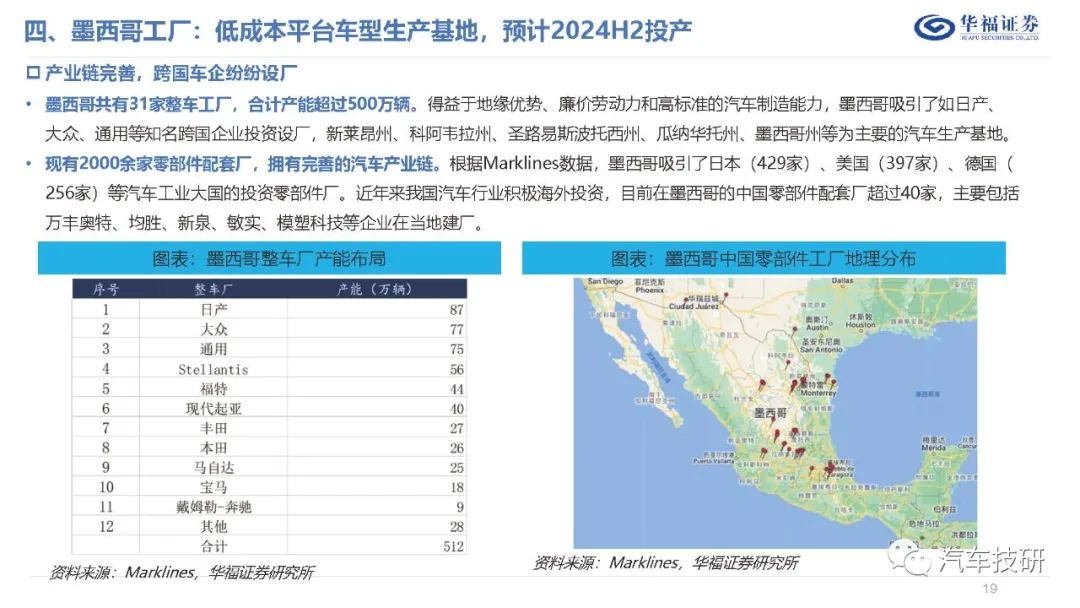Viewport: 1080px width, 608px height.
Task: Select the 马自达 table cell
Action: (x=214, y=468)
